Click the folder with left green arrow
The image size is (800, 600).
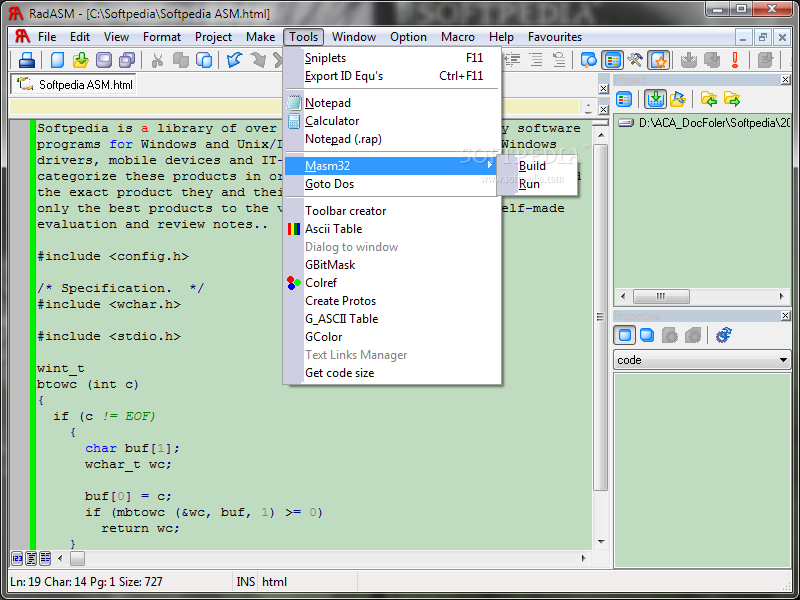point(709,99)
